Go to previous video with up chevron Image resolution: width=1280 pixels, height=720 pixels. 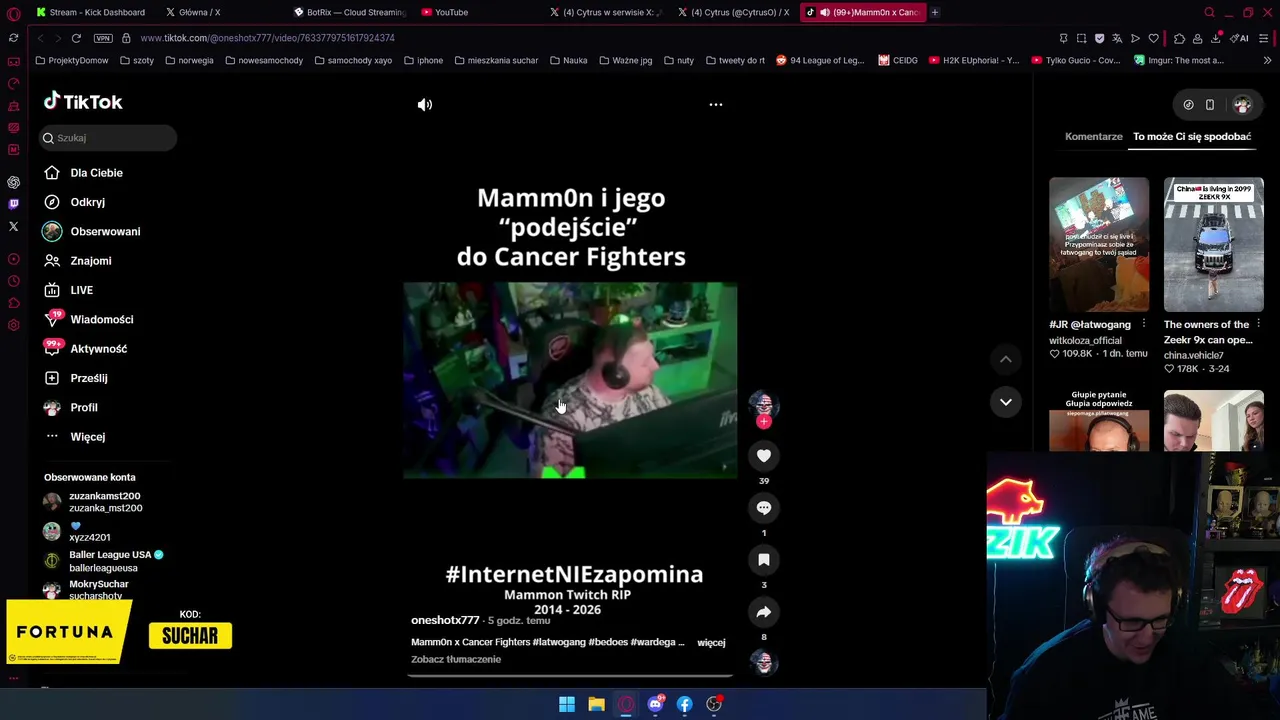point(1006,359)
